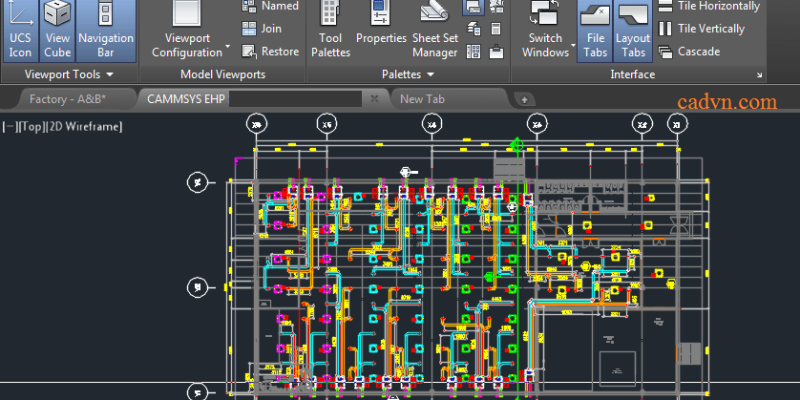This screenshot has height=400, width=800.
Task: Toggle the View Cube display
Action: pos(57,31)
